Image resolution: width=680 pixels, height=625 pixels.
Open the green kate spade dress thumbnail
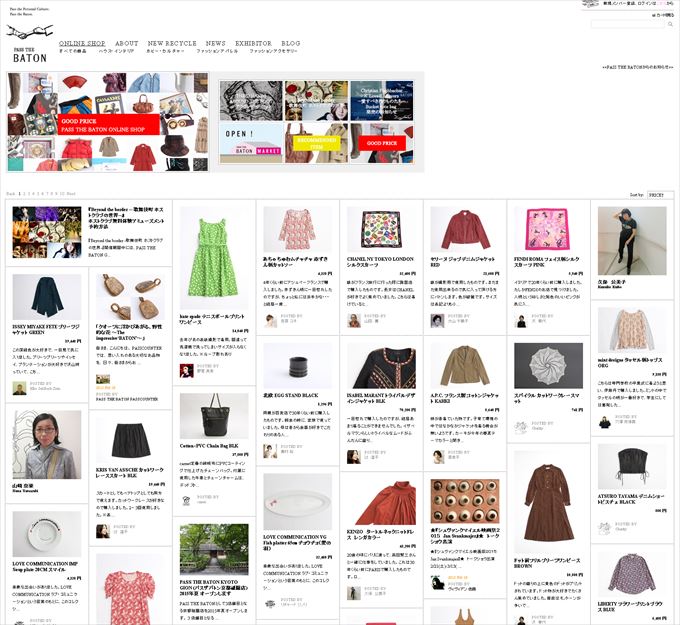[214, 258]
